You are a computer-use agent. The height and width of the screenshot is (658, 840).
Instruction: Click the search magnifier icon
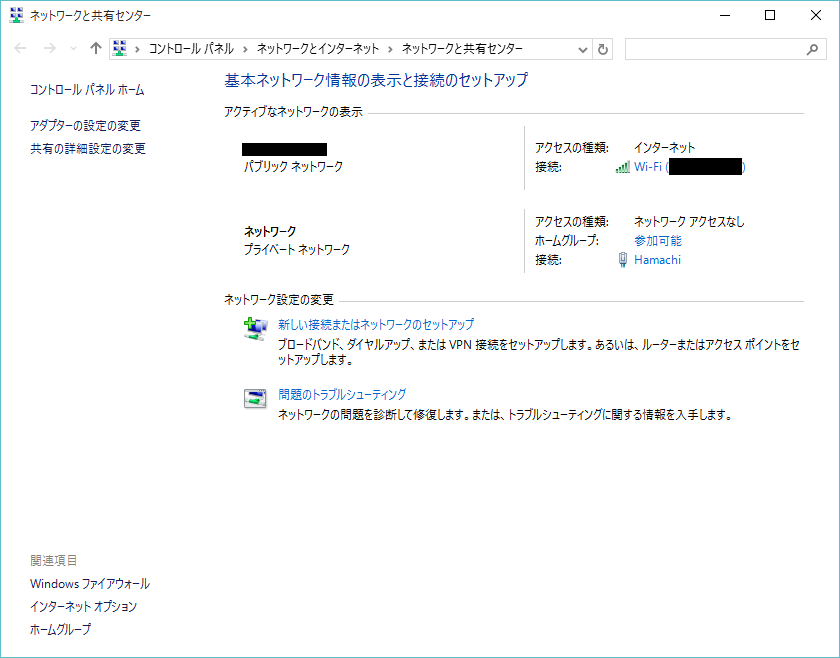[812, 49]
